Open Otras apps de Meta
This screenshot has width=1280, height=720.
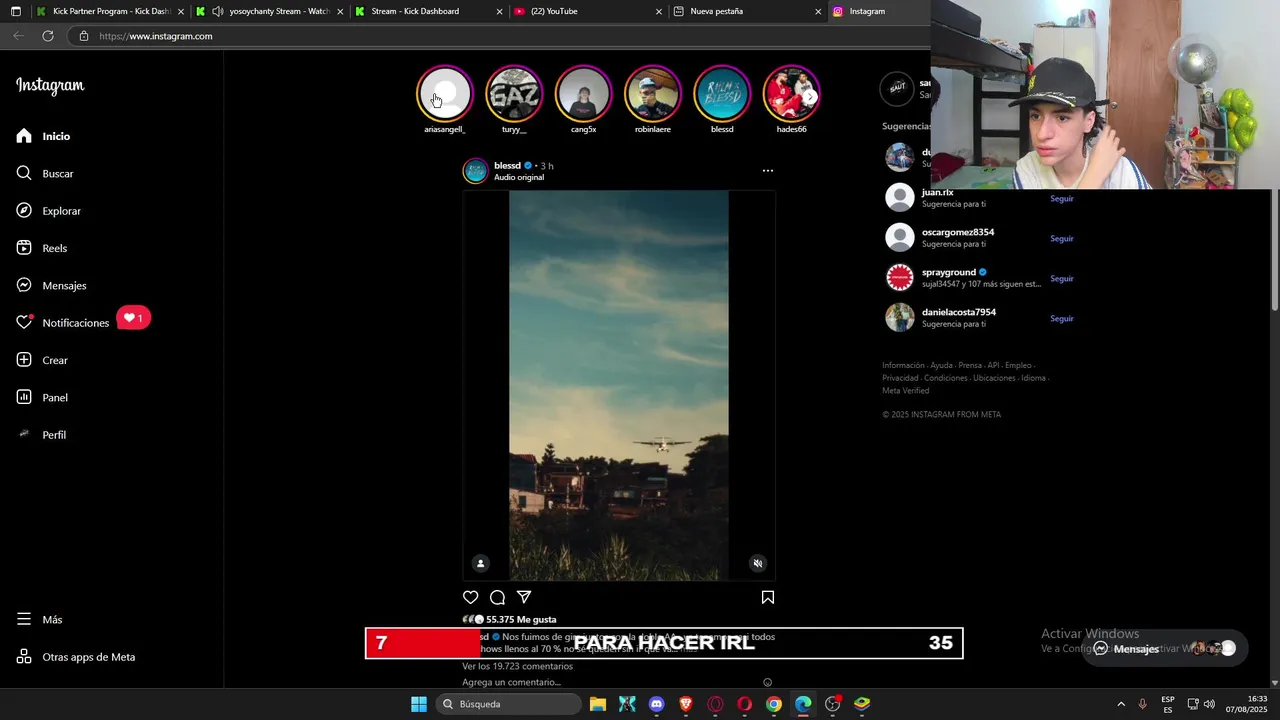(x=75, y=657)
